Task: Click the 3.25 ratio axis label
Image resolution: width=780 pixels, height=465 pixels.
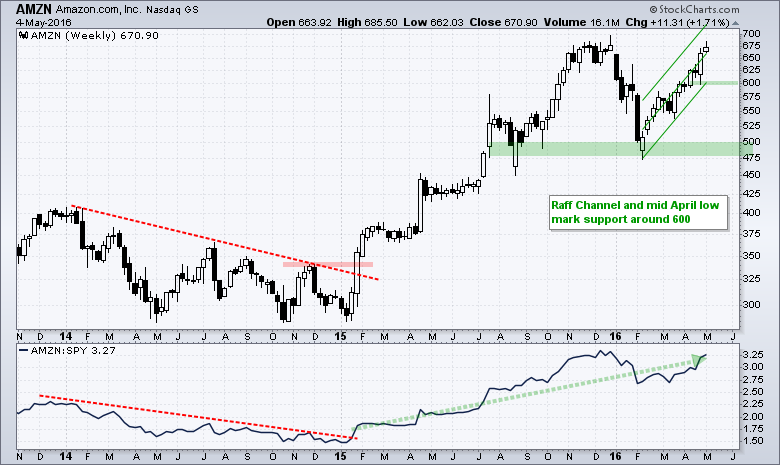Action: [x=753, y=355]
